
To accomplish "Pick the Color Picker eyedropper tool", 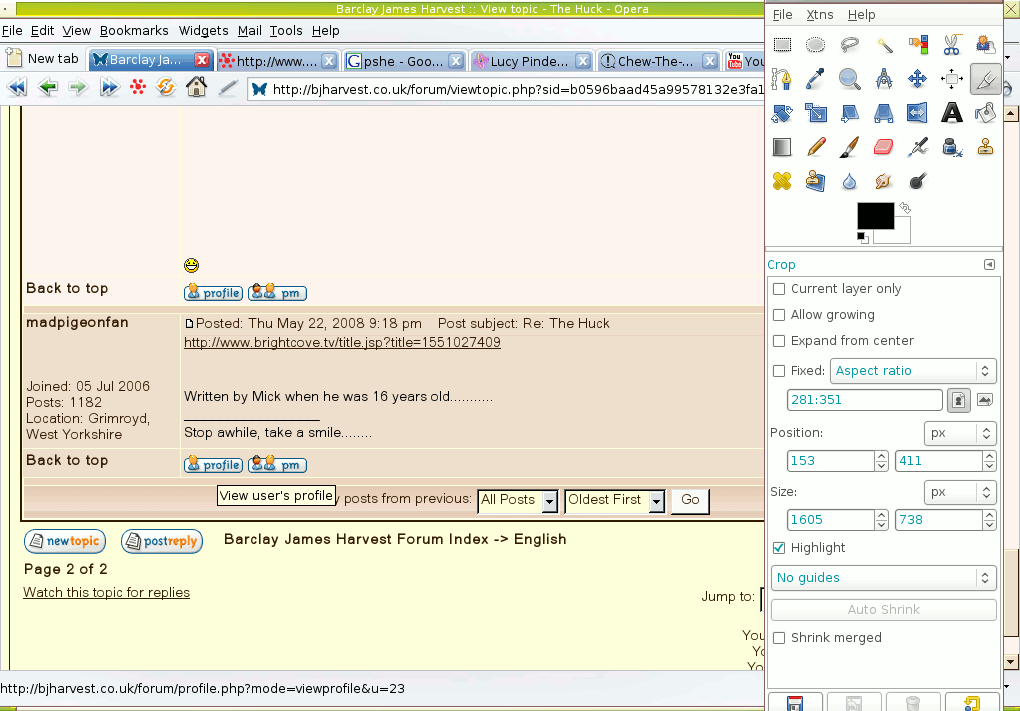I will (x=816, y=79).
